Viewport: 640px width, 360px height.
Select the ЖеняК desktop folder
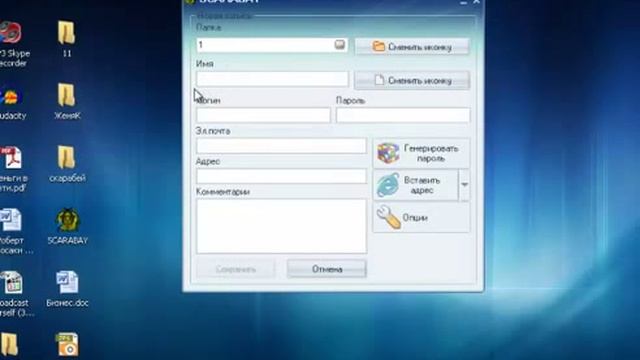point(67,101)
